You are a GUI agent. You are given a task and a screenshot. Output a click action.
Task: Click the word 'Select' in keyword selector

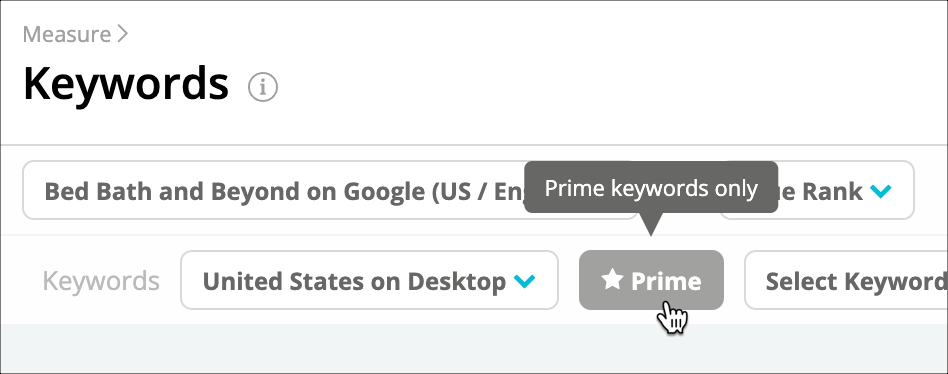(x=800, y=282)
